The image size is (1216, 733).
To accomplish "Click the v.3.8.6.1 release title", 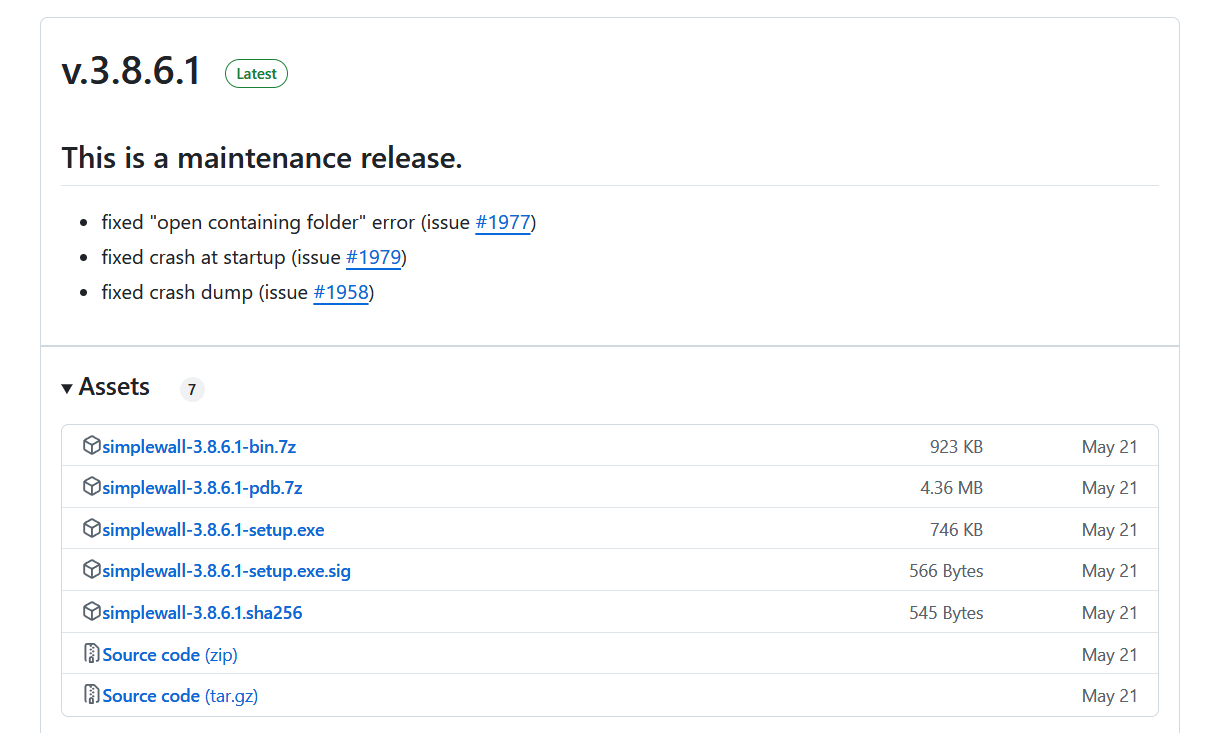I will pyautogui.click(x=132, y=72).
